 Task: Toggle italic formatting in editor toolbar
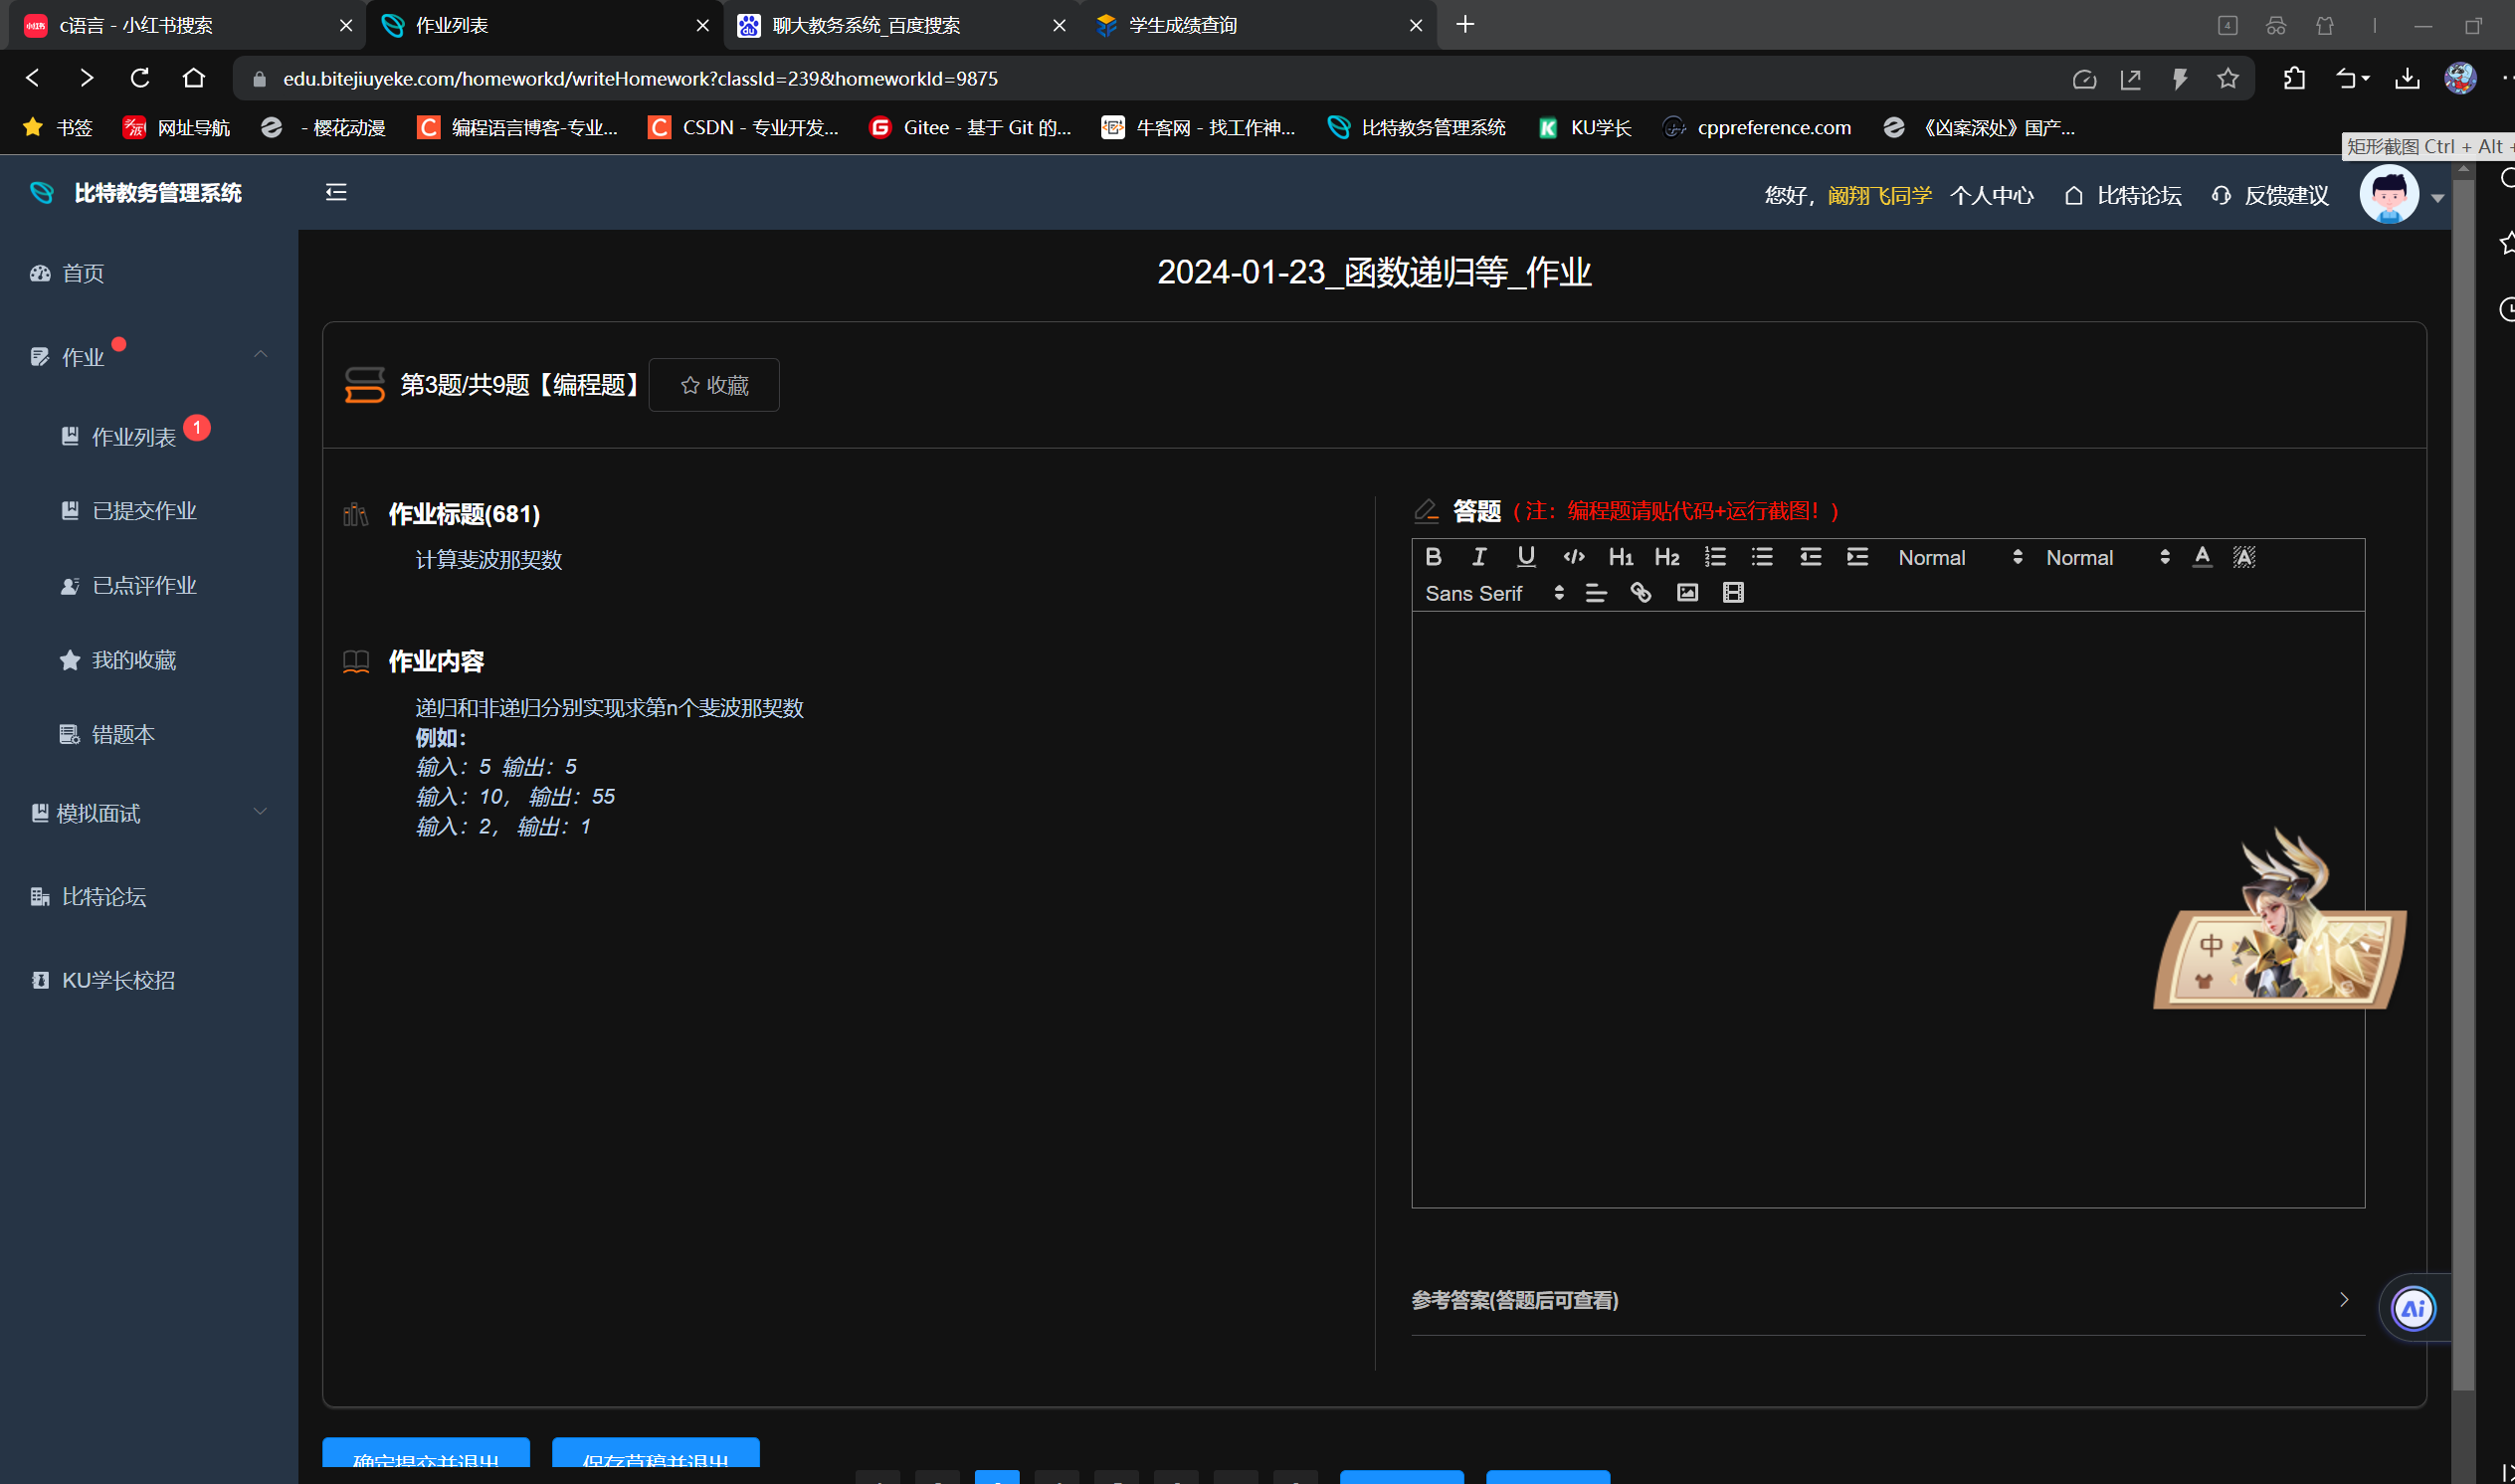(1479, 557)
